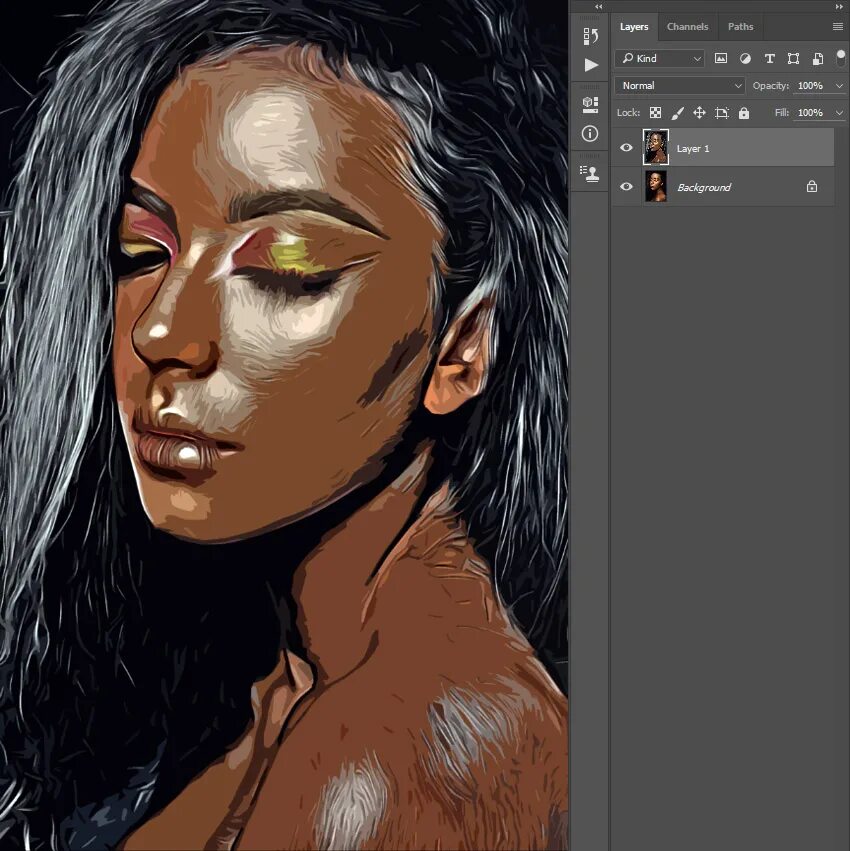Viewport: 850px width, 851px height.
Task: Filter layers by smart objects icon
Action: point(817,59)
